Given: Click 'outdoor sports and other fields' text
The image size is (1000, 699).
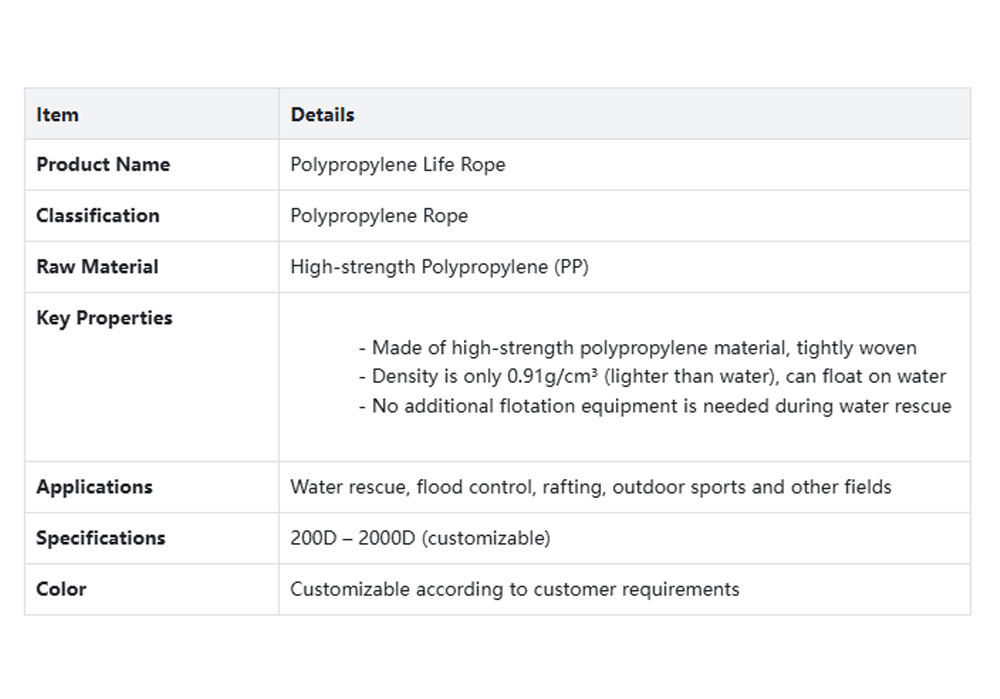Looking at the screenshot, I should point(751,487).
